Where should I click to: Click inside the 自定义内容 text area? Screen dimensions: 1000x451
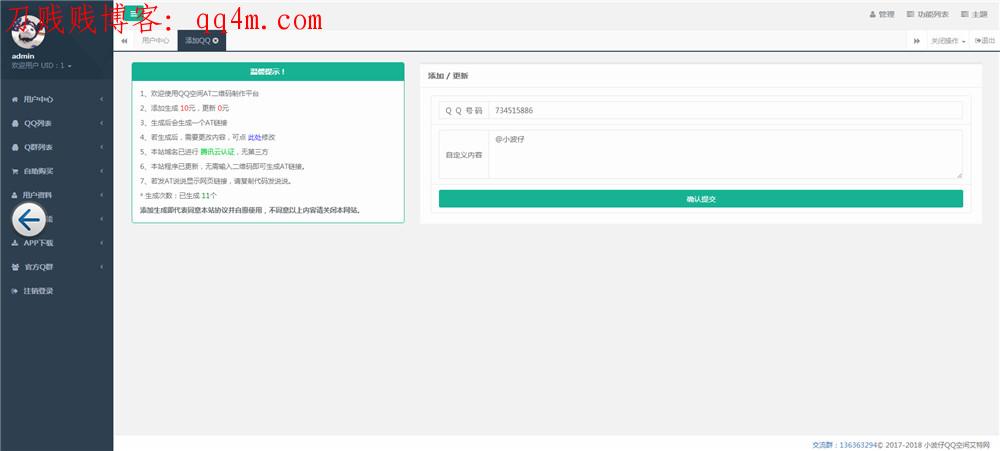[x=725, y=154]
